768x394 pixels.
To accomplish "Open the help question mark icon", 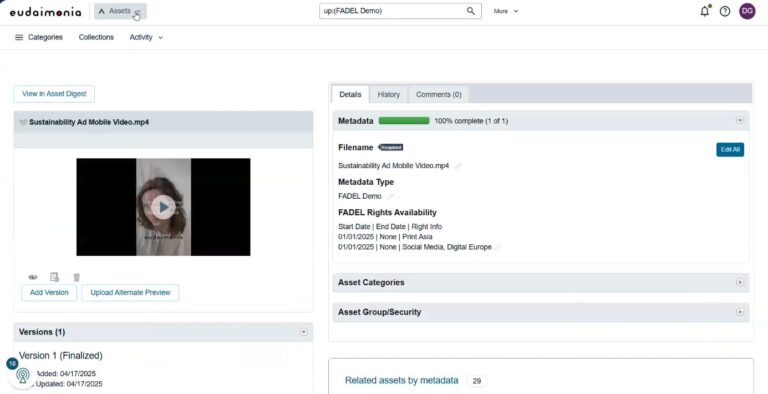I will pos(725,11).
